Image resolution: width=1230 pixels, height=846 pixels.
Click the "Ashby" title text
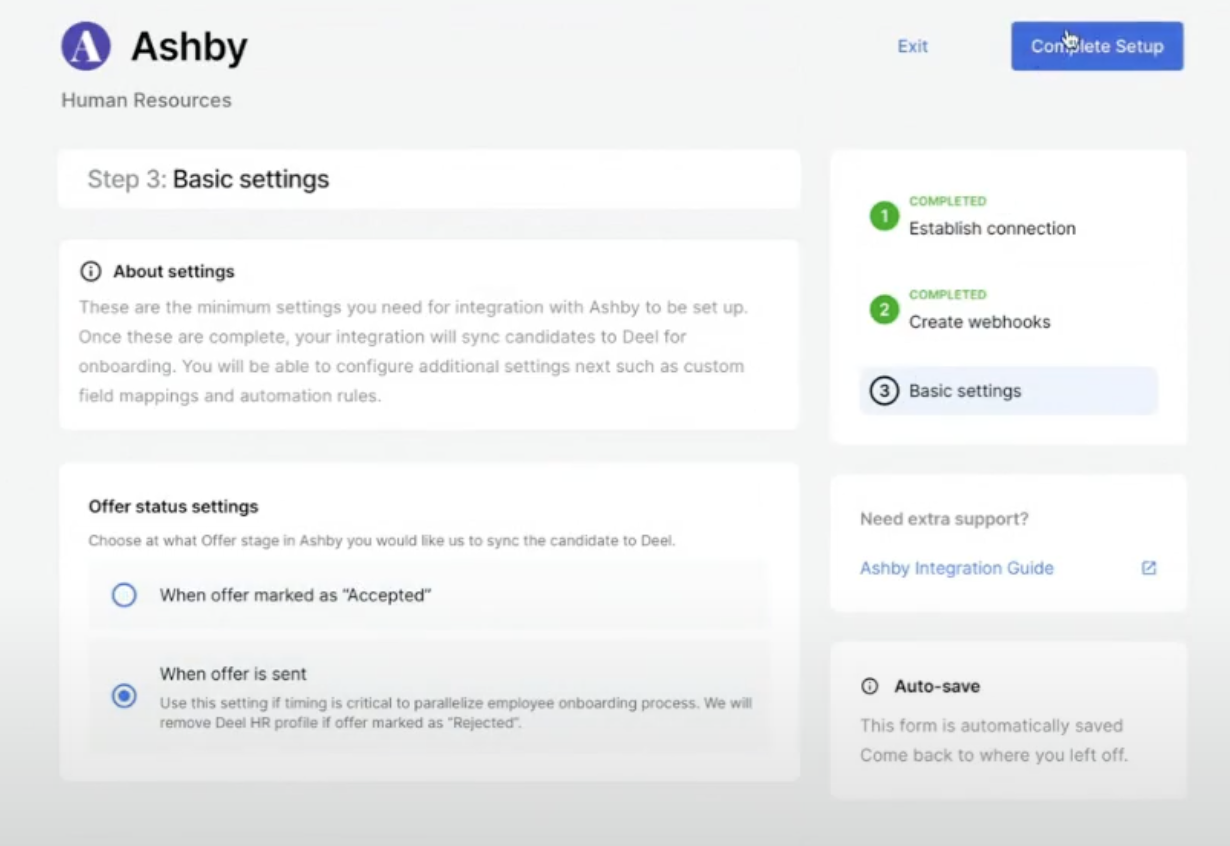pyautogui.click(x=189, y=46)
